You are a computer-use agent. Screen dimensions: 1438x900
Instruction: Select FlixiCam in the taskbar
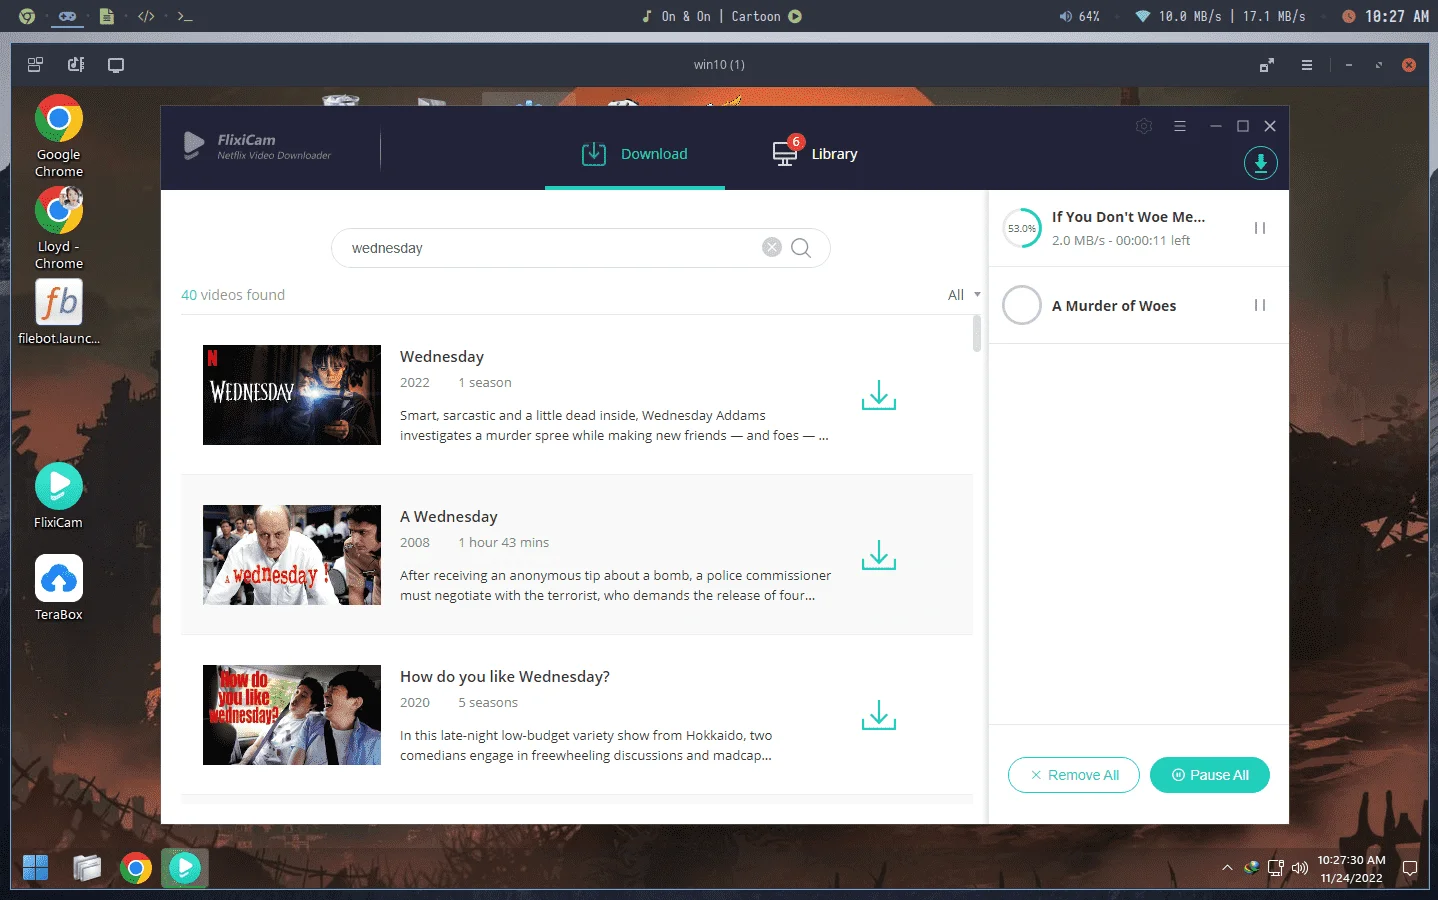184,867
